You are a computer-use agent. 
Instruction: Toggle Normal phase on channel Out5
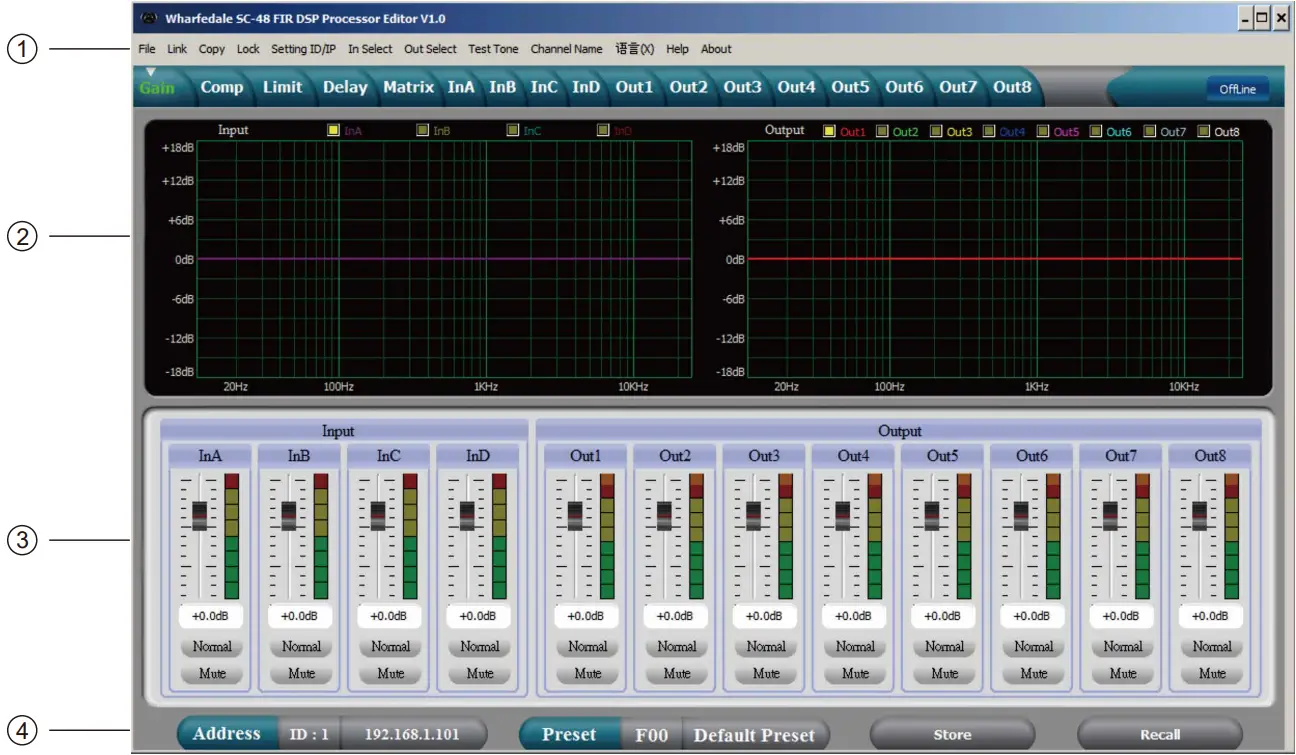944,646
